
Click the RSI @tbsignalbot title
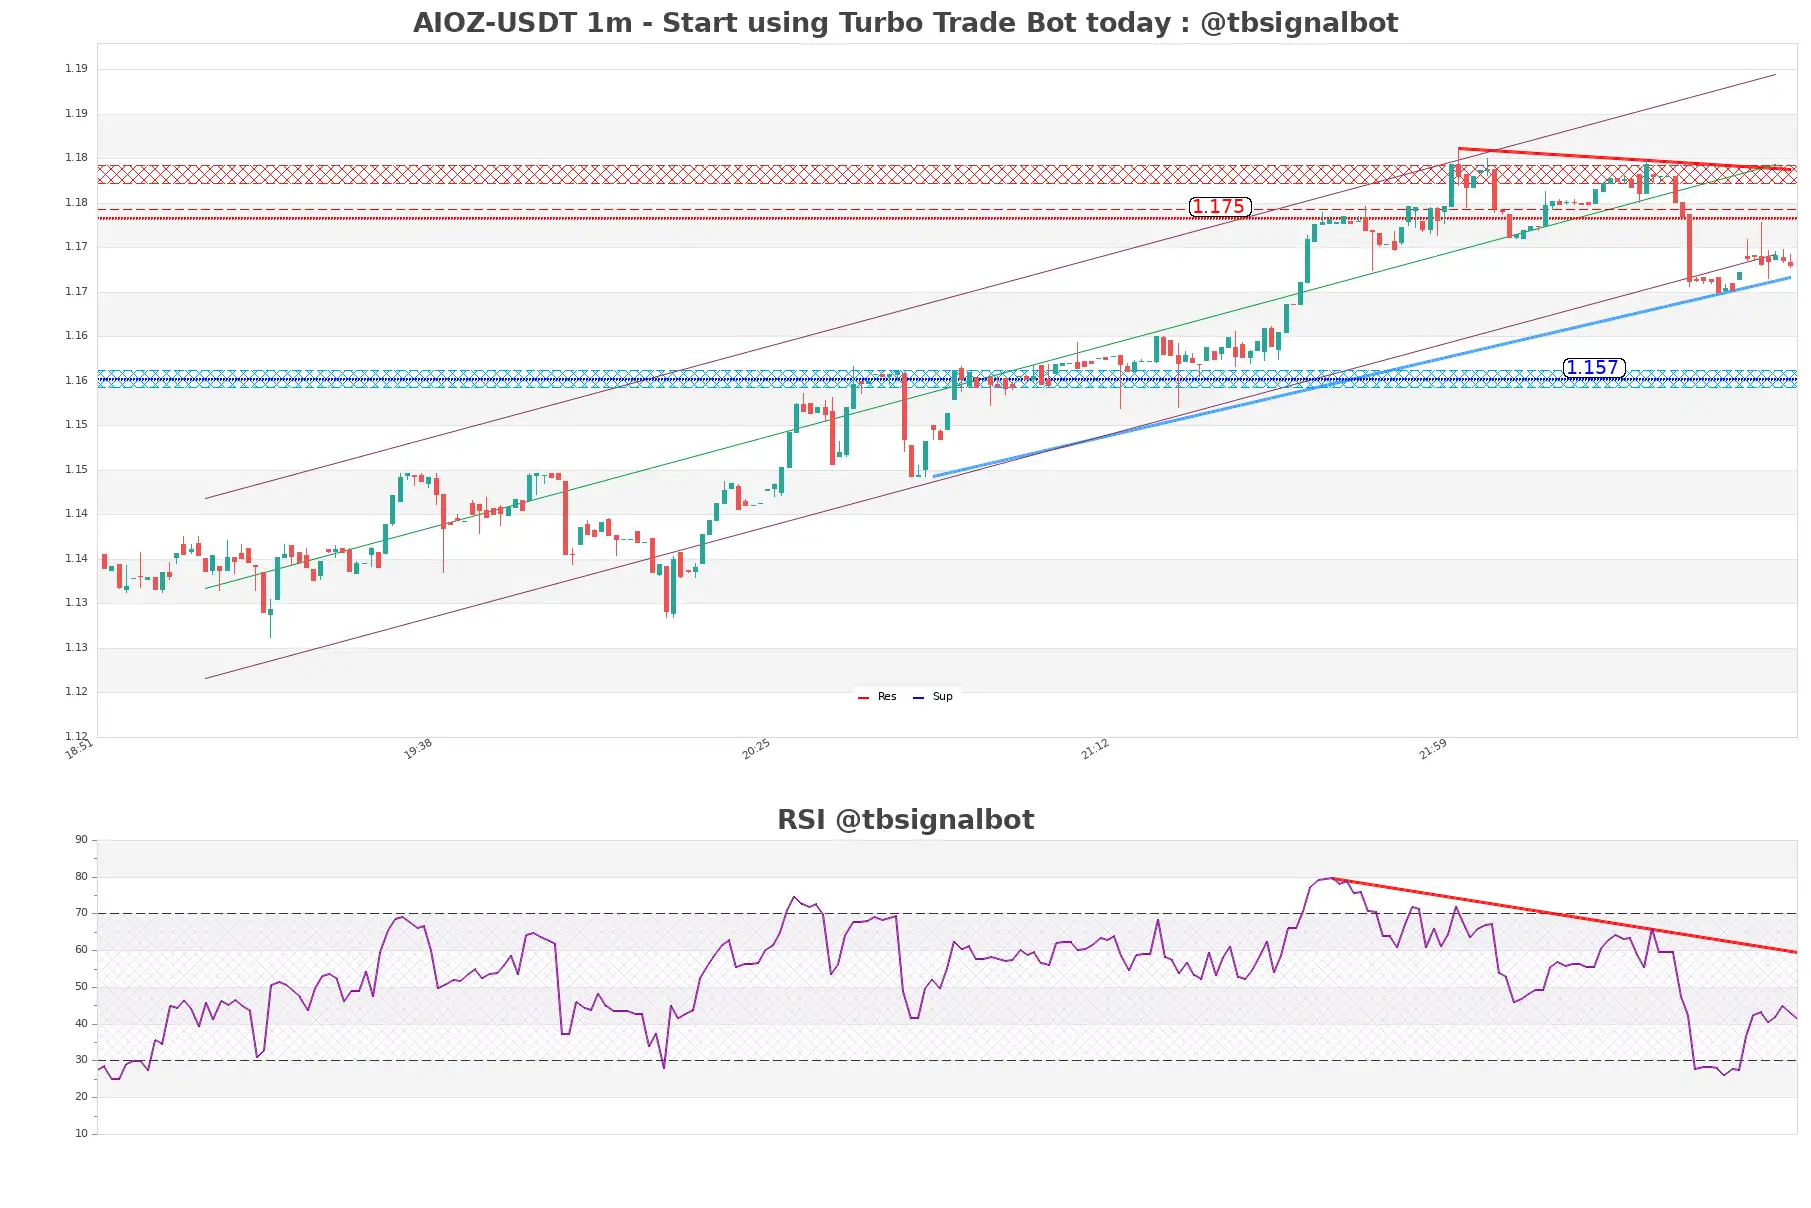click(x=905, y=820)
